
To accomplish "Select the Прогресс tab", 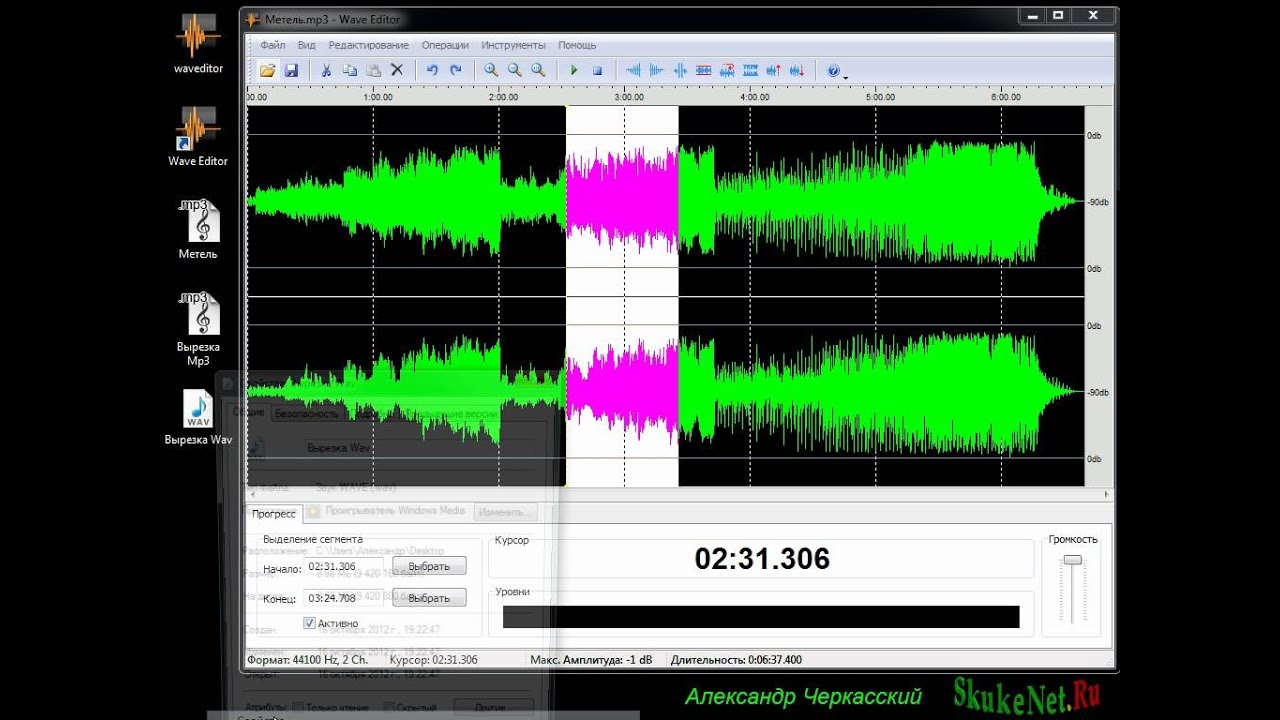I will click(x=273, y=514).
